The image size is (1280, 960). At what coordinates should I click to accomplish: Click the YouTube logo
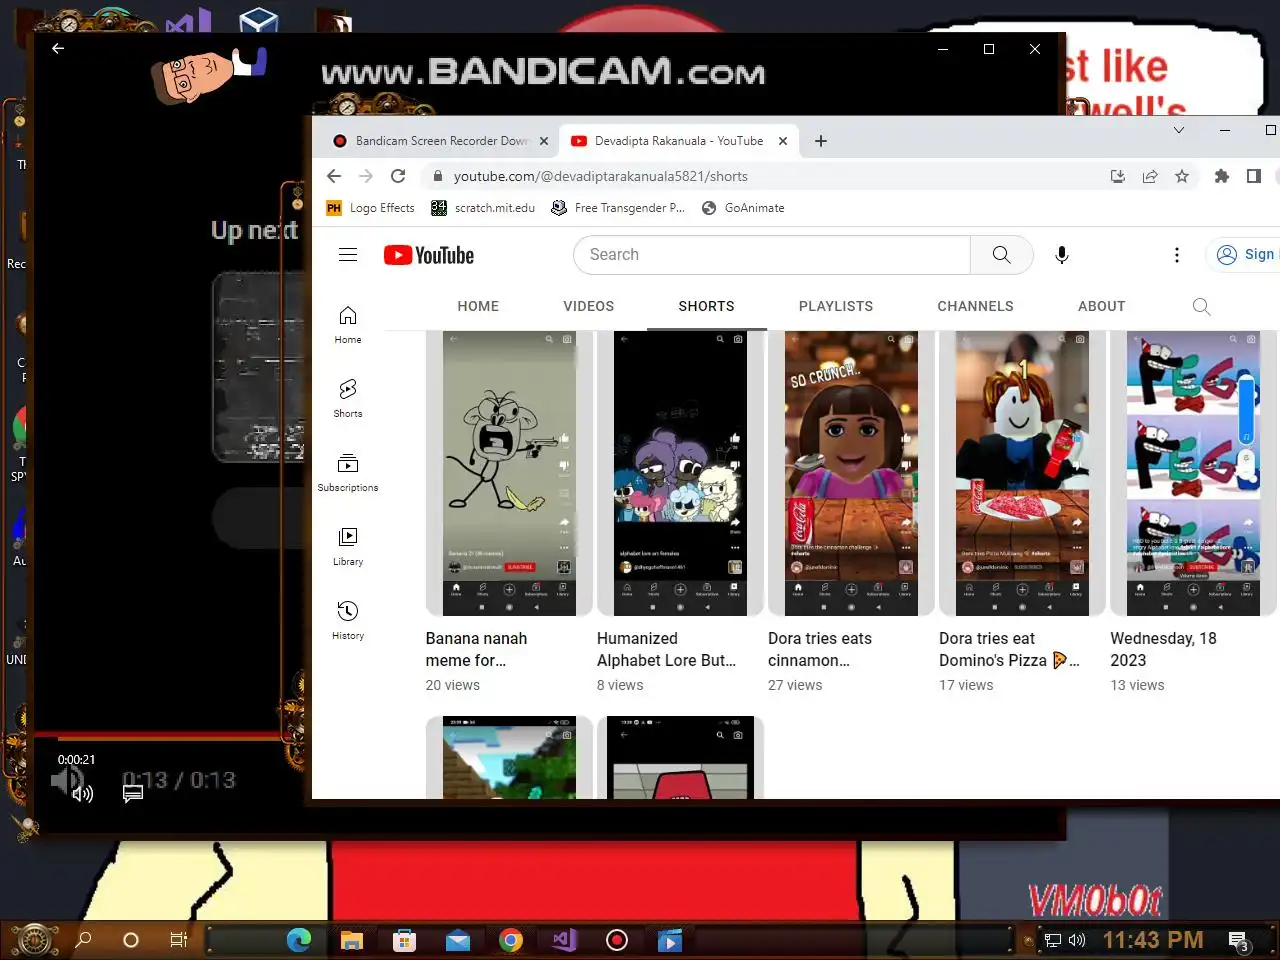point(429,255)
